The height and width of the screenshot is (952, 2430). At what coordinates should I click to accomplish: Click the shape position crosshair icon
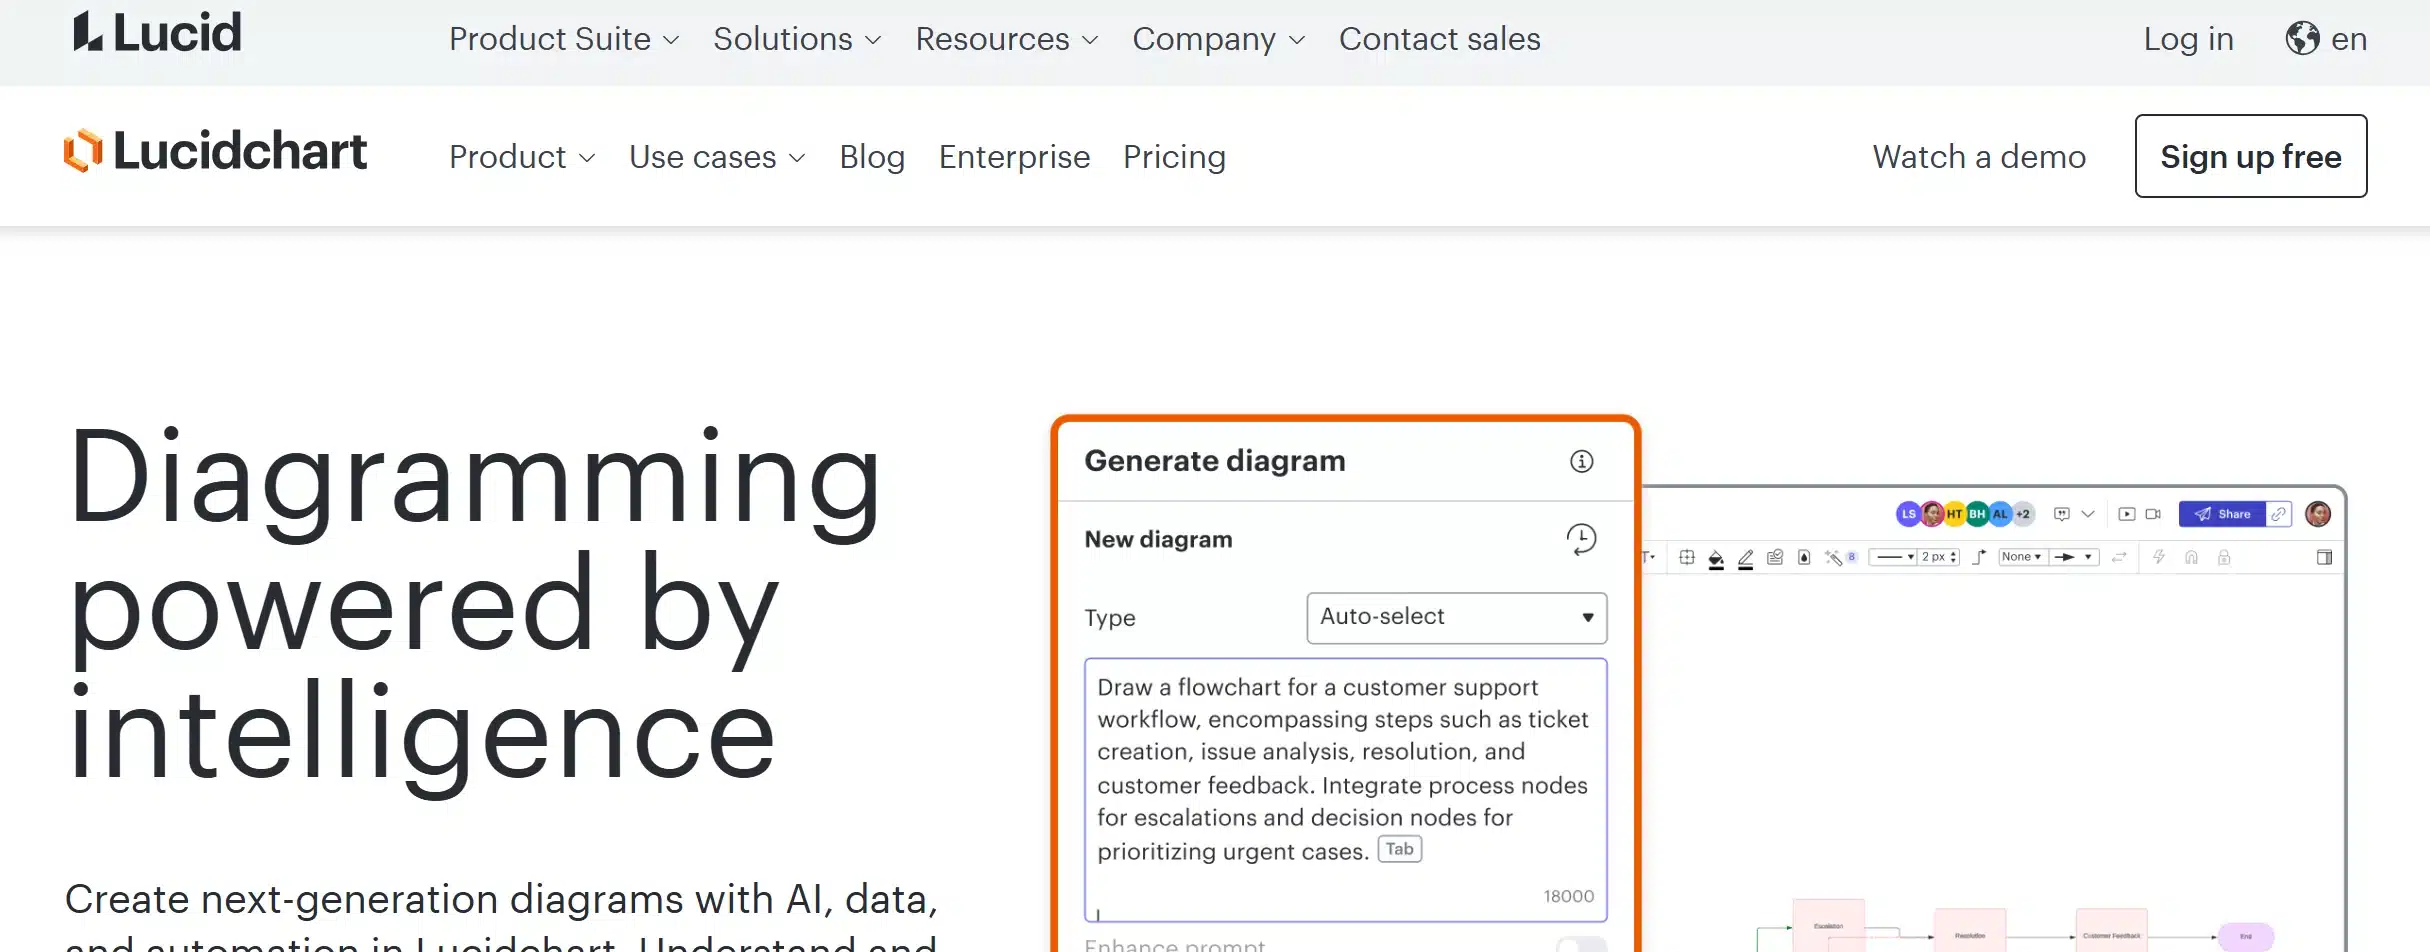tap(1687, 558)
